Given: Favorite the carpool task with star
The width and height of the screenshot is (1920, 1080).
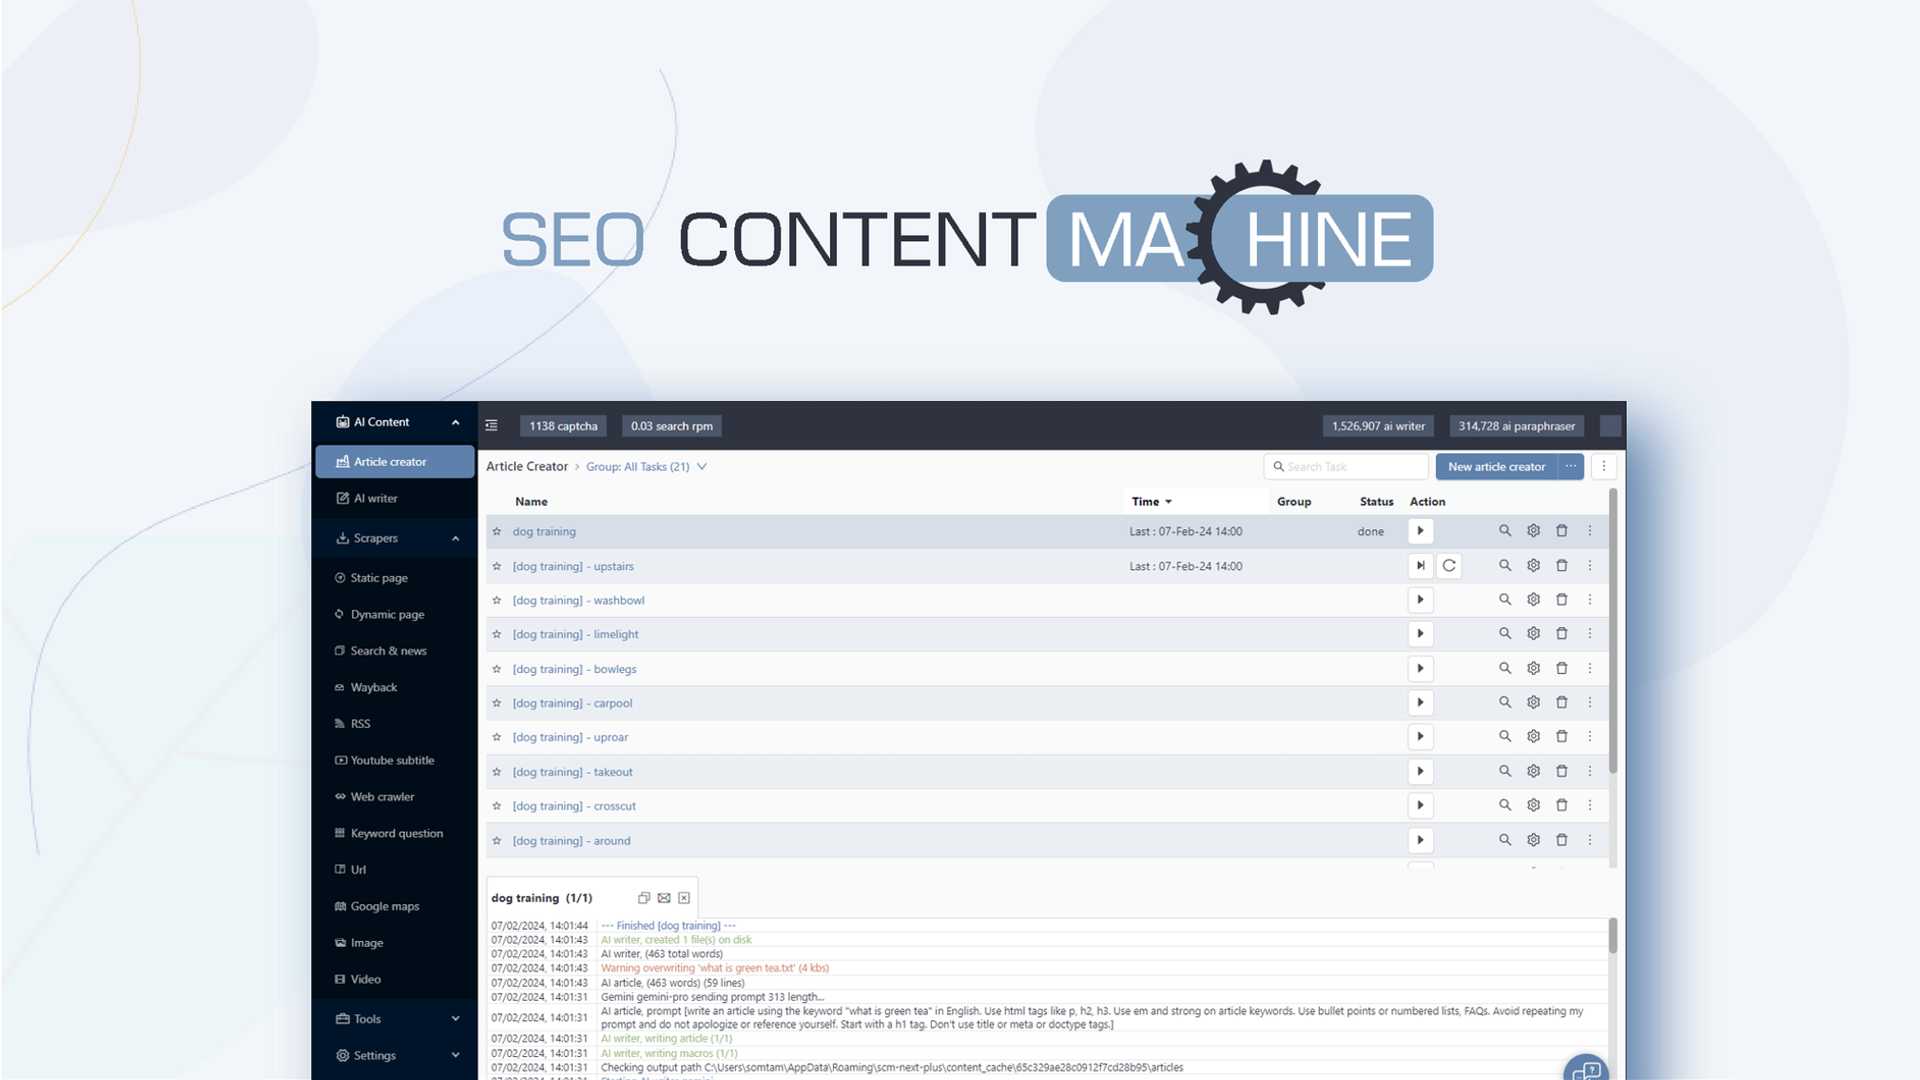Looking at the screenshot, I should pyautogui.click(x=496, y=703).
